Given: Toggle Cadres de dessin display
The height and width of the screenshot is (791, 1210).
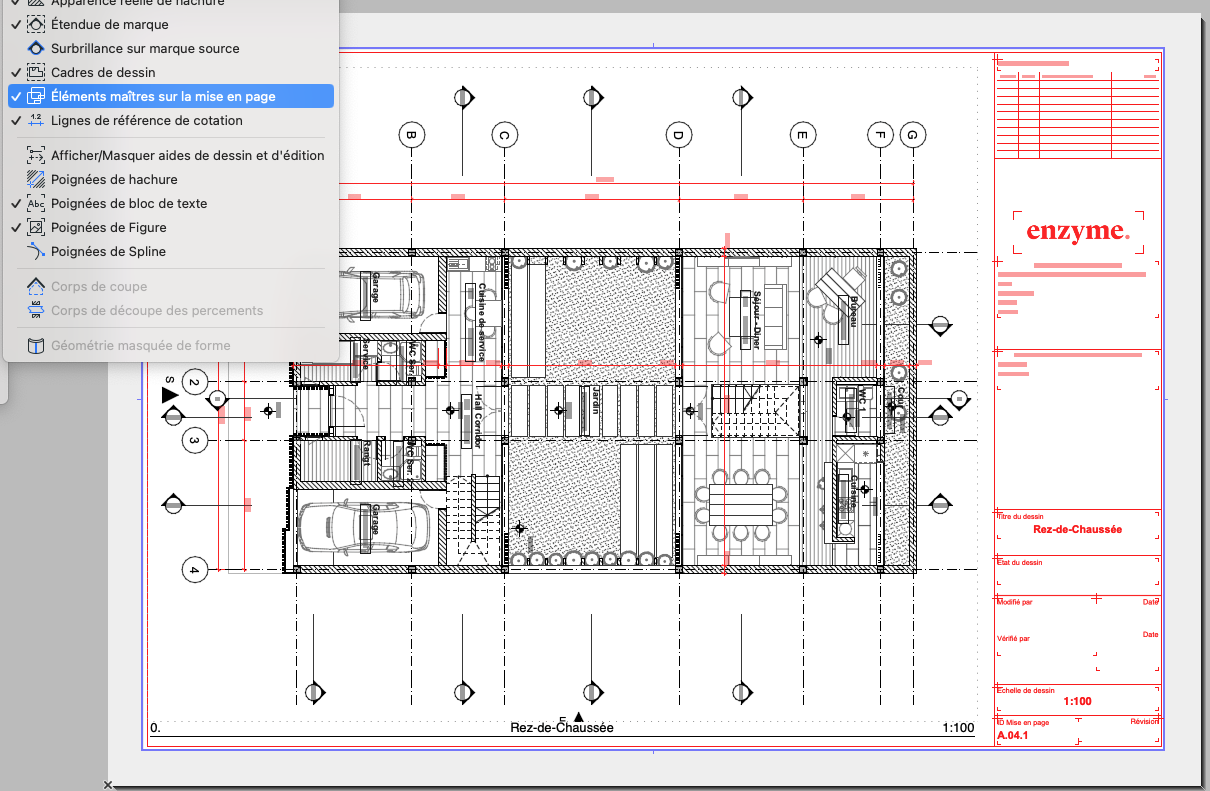Looking at the screenshot, I should point(170,72).
